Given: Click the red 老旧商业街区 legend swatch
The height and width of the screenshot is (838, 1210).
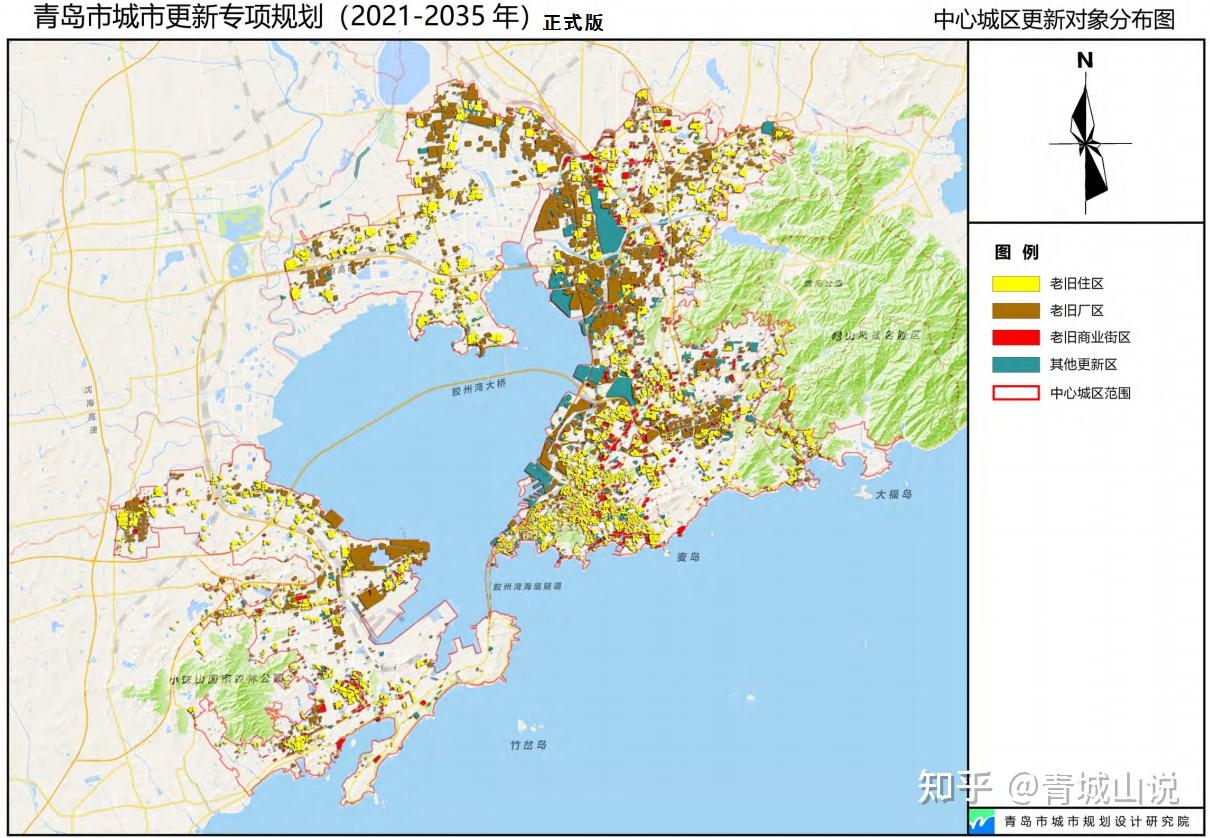Looking at the screenshot, I should click(x=1017, y=338).
